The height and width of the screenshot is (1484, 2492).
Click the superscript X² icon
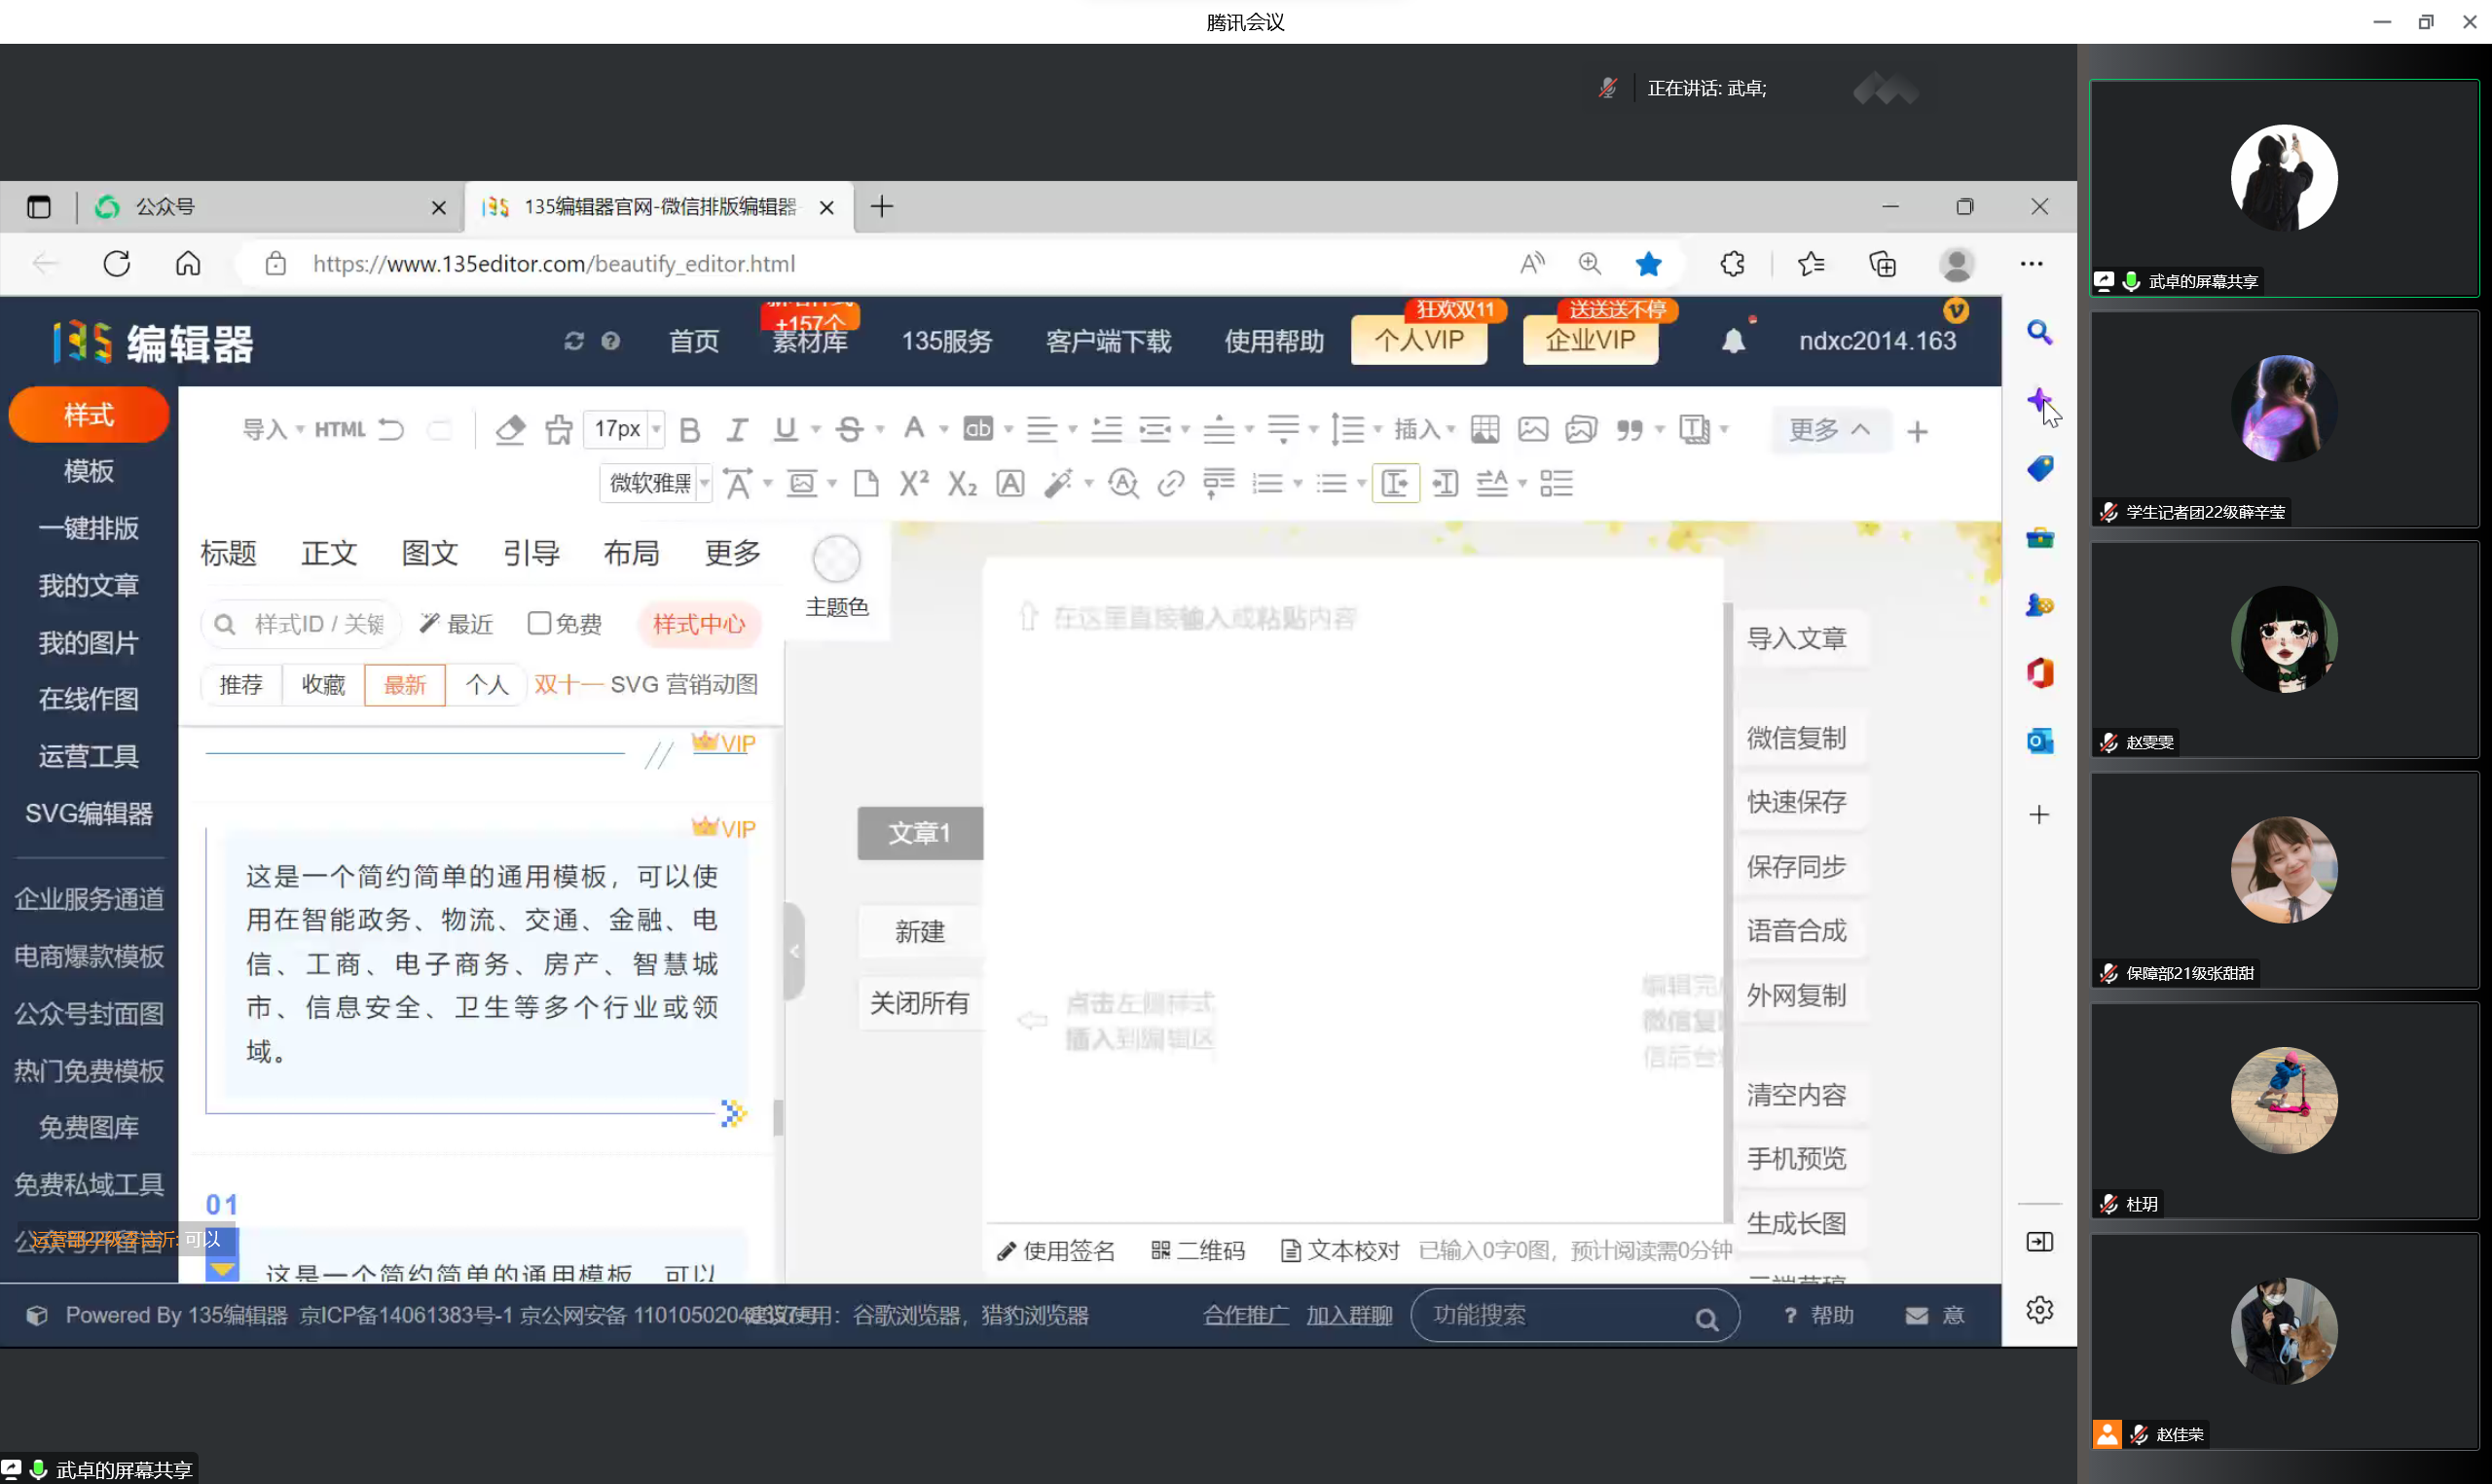[913, 484]
